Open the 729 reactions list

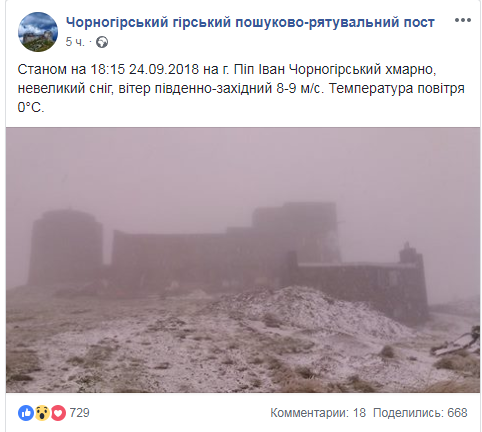(79, 413)
